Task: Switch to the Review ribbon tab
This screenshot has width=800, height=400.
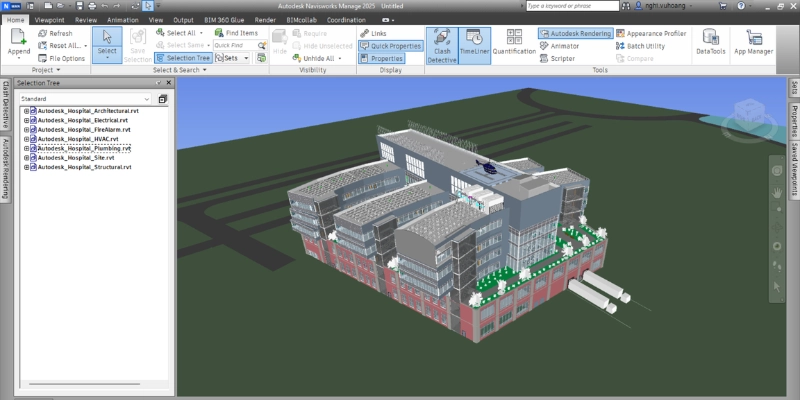Action: tap(86, 20)
